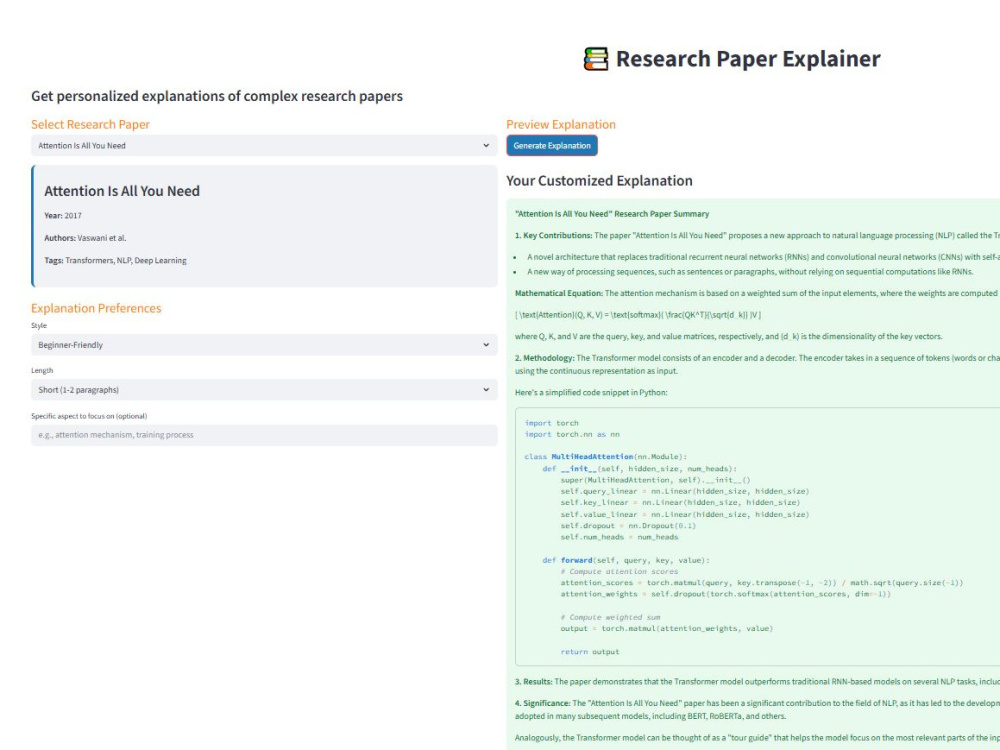Click the Generate Explanation button

click(552, 145)
